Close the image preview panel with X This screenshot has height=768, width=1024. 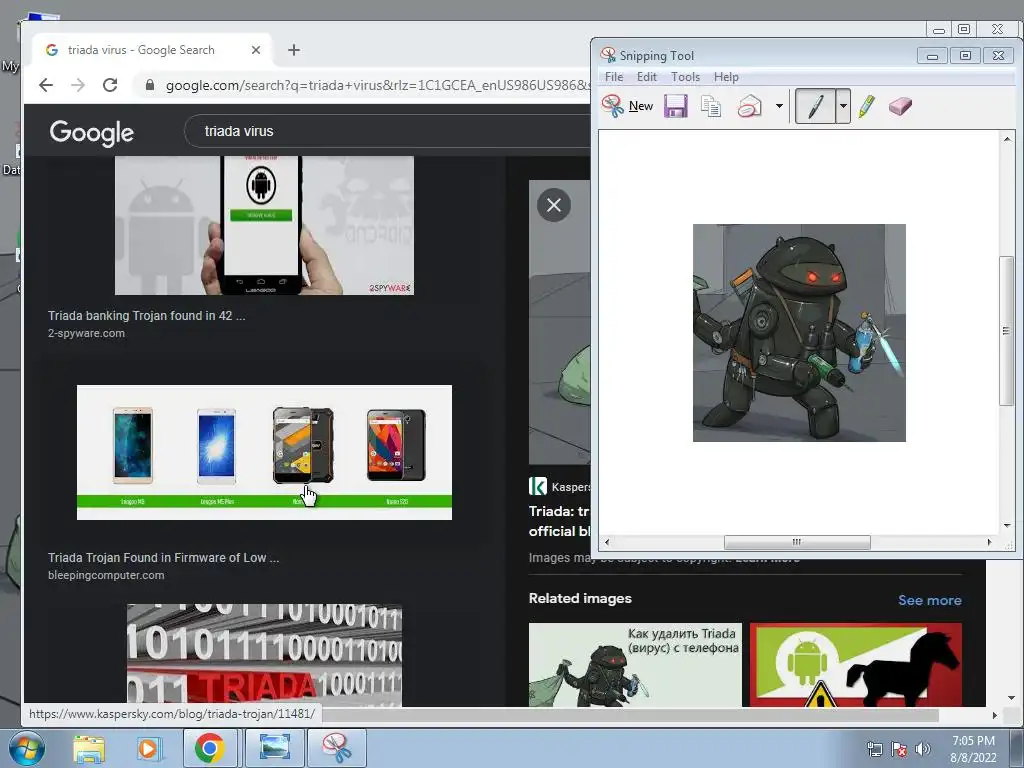(x=554, y=205)
